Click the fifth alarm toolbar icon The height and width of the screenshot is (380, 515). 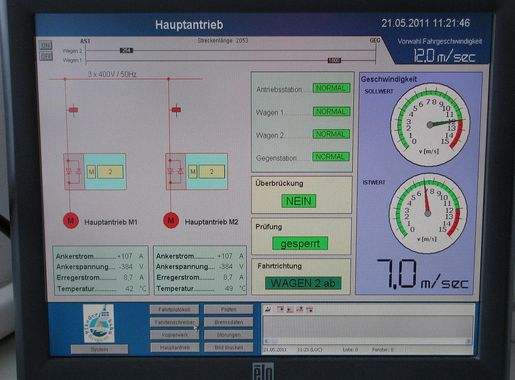(309, 309)
